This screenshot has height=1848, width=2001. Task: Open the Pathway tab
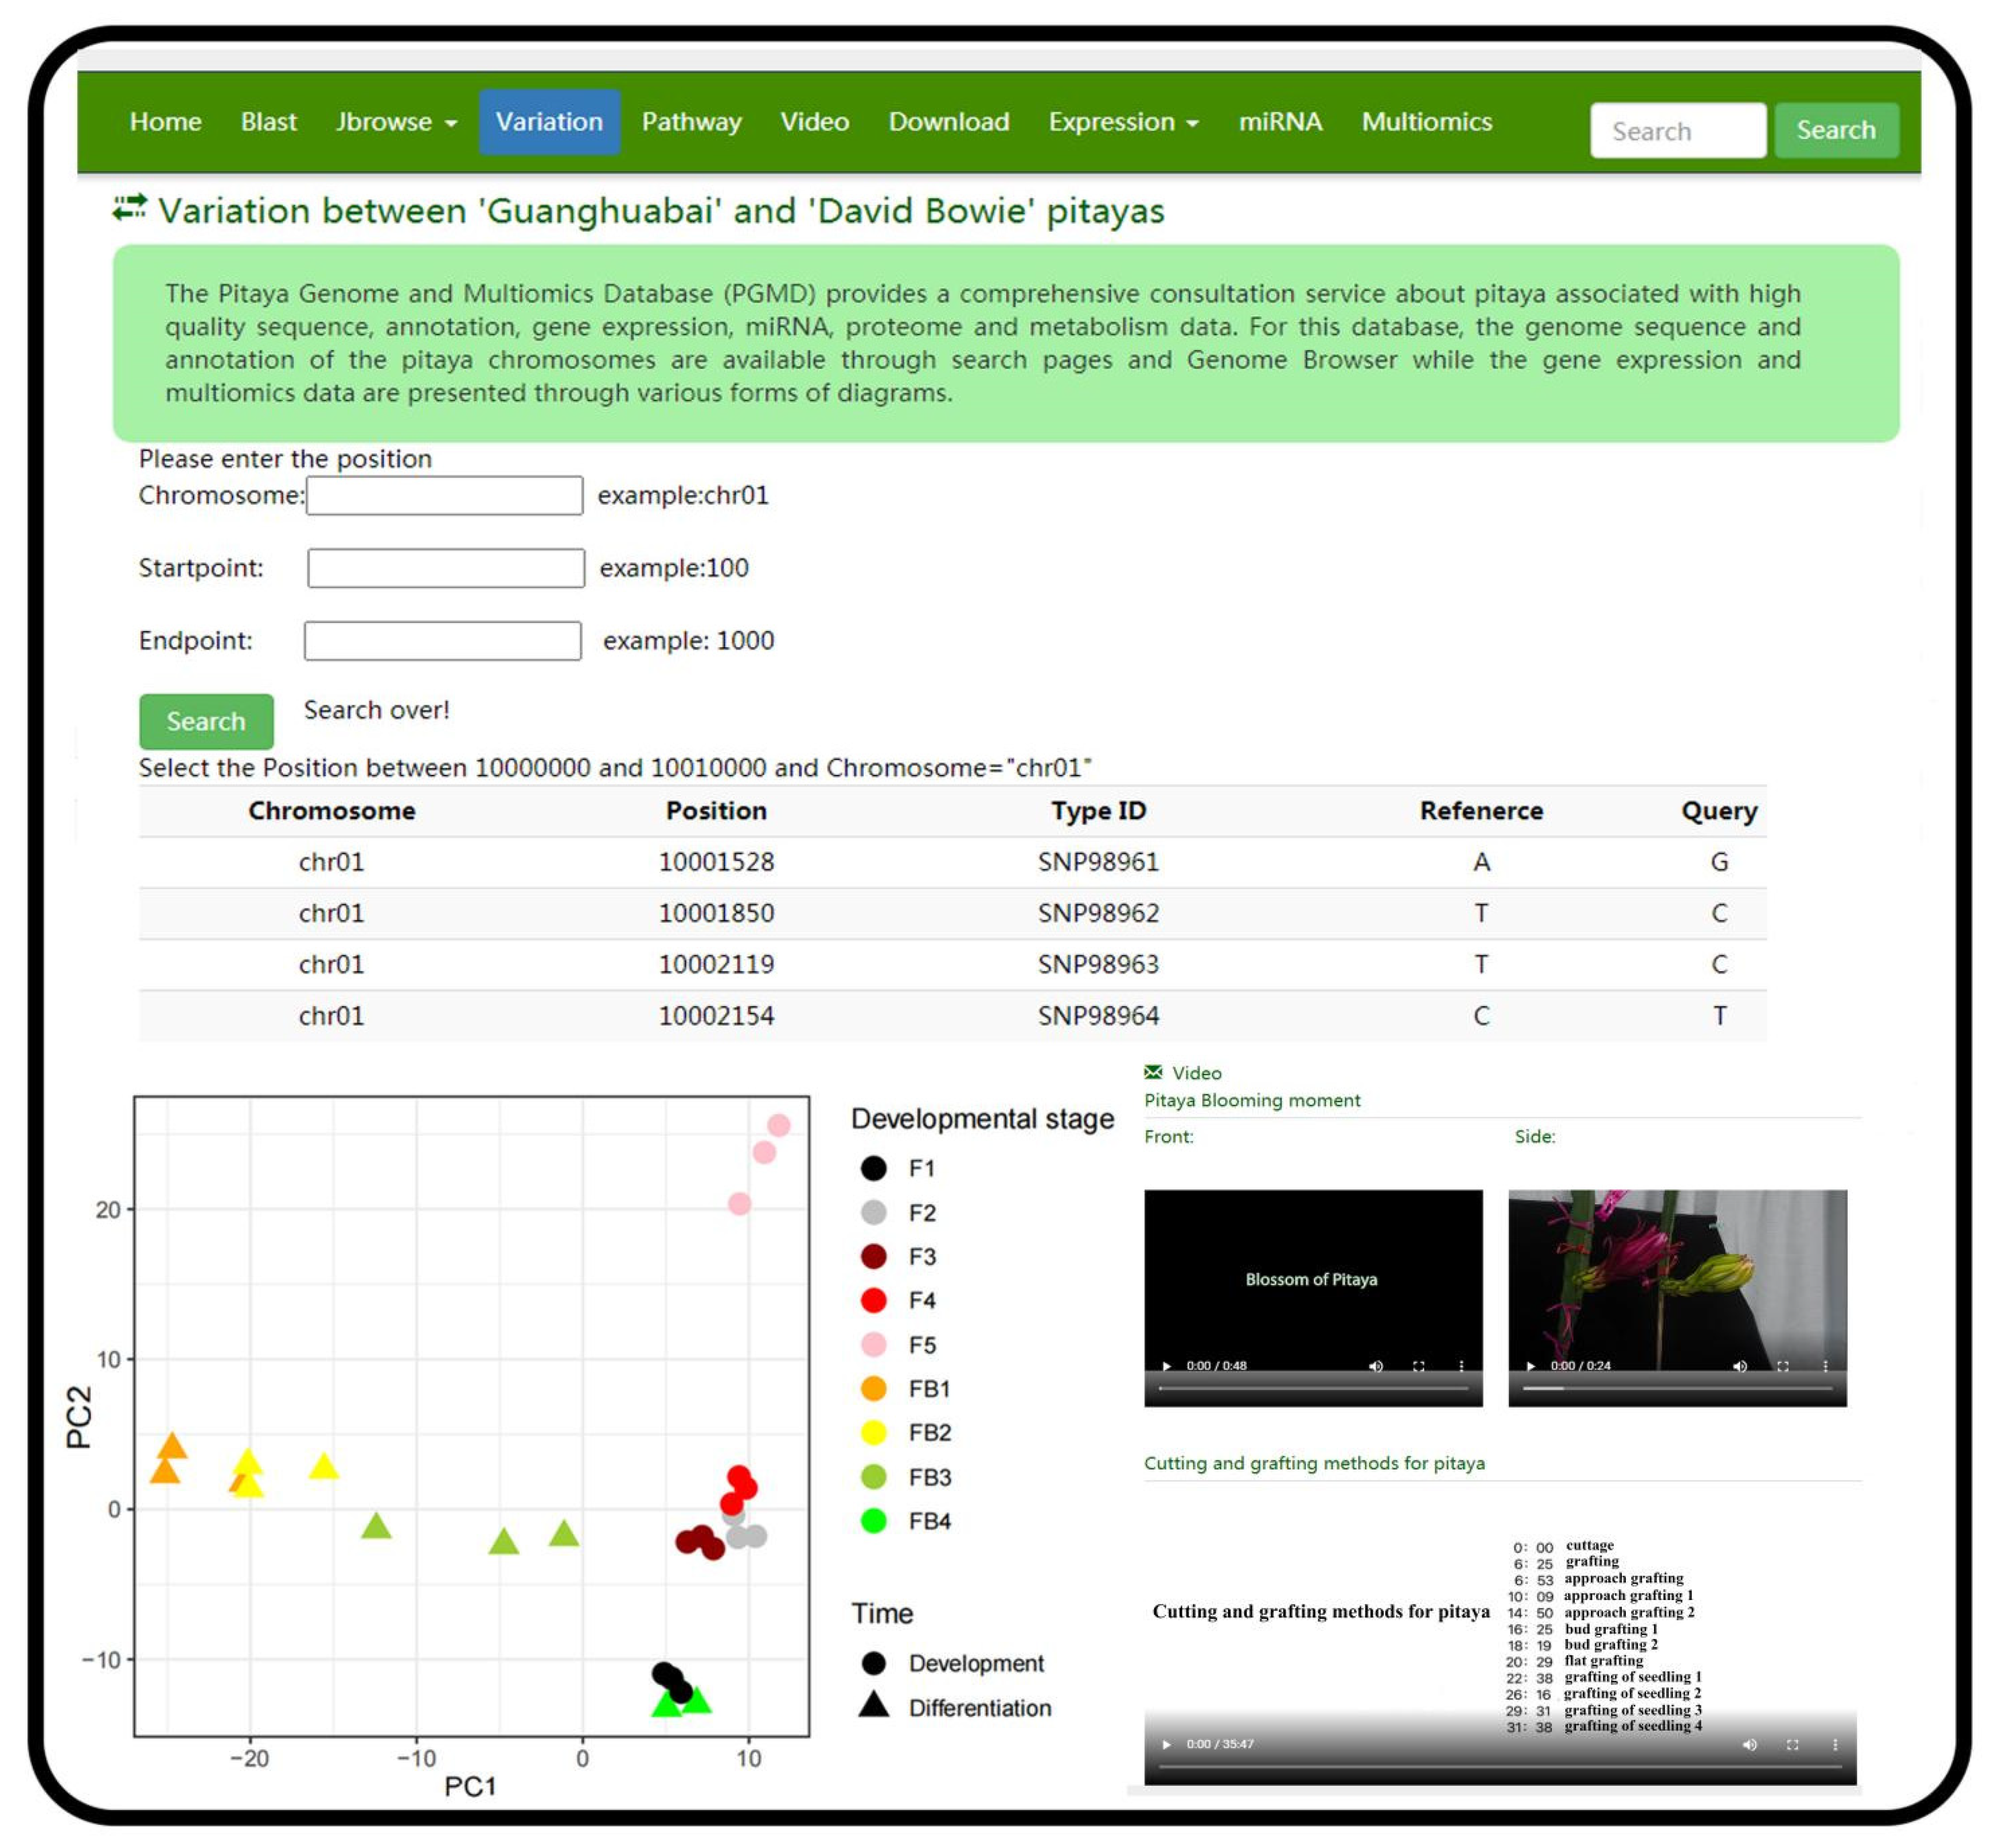(691, 122)
